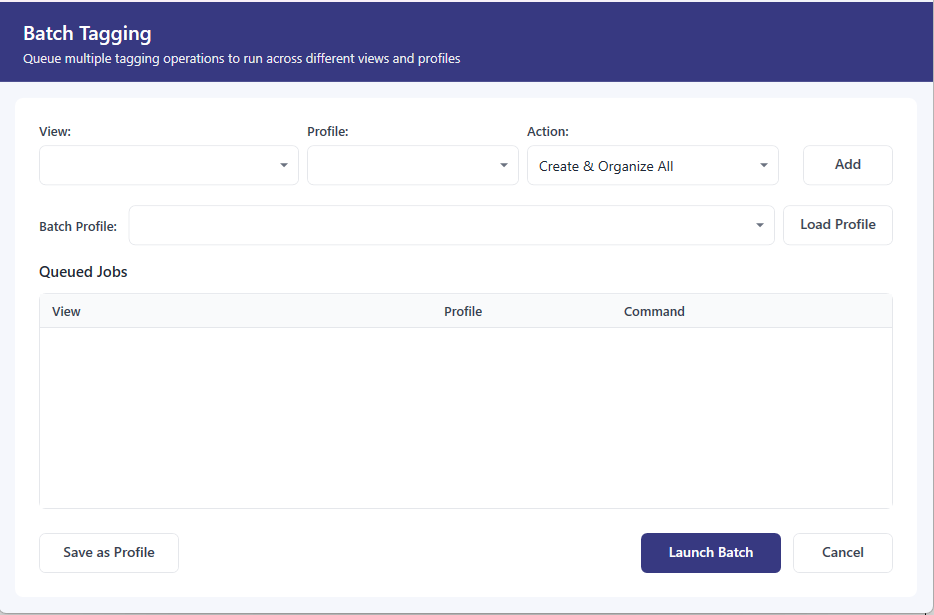Open the View dropdown arrow
Image resolution: width=934 pixels, height=615 pixels.
285,164
